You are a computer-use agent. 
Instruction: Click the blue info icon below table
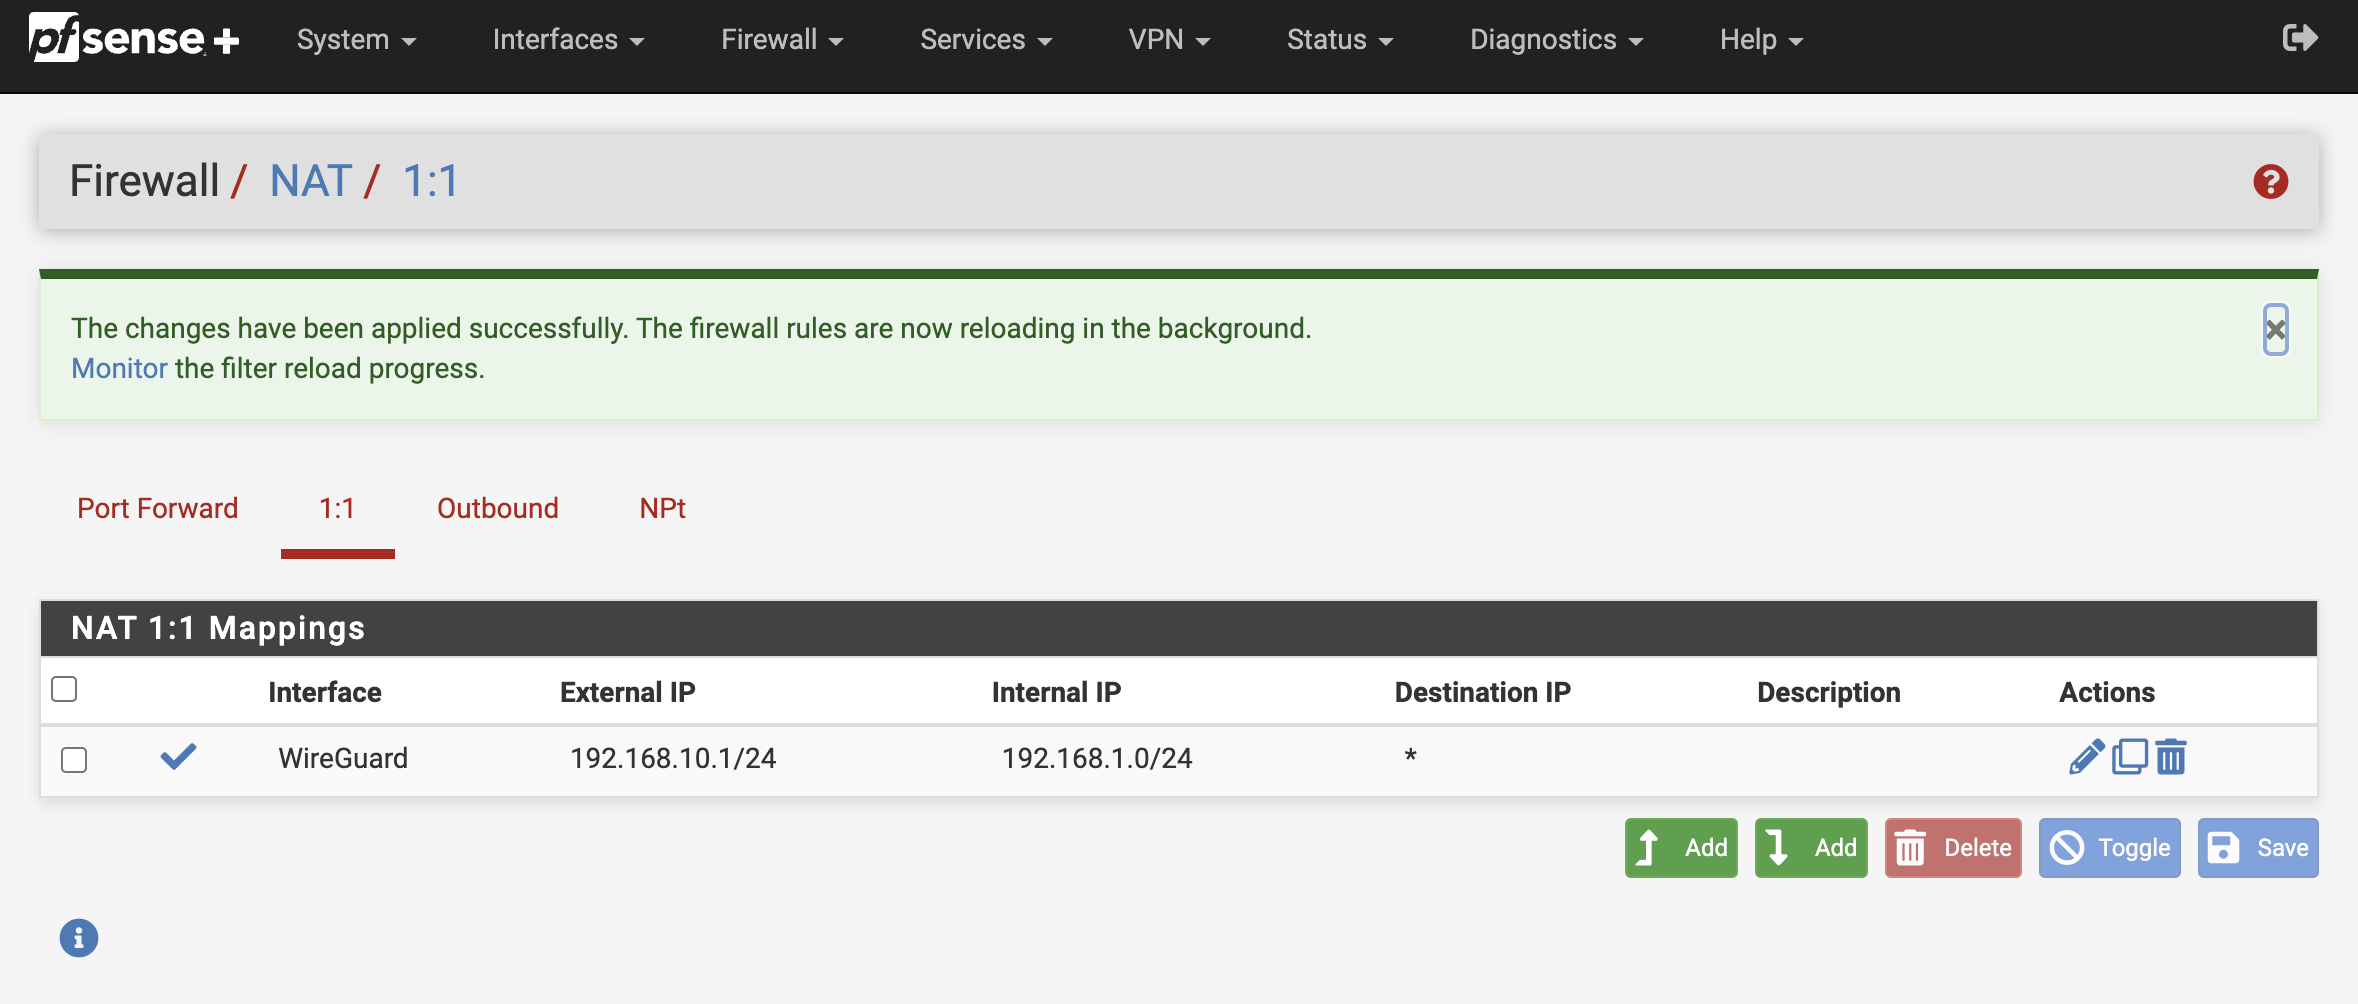[79, 938]
